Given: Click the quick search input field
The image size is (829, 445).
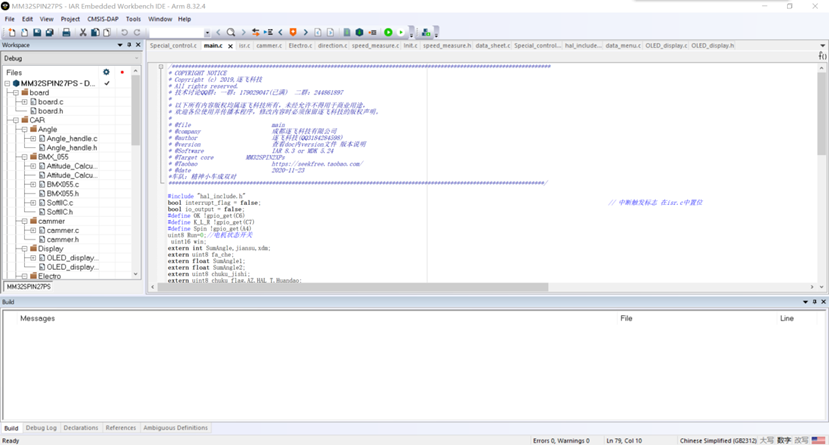Looking at the screenshot, I should click(x=176, y=33).
